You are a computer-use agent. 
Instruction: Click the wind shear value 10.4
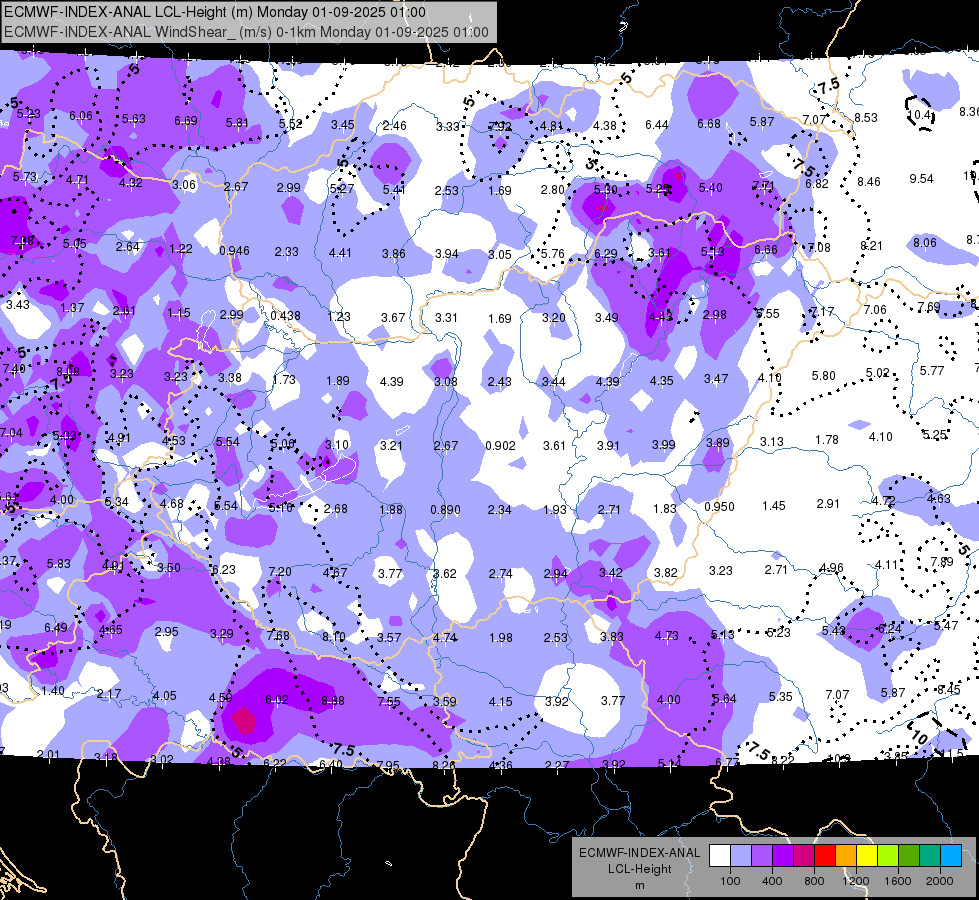921,115
